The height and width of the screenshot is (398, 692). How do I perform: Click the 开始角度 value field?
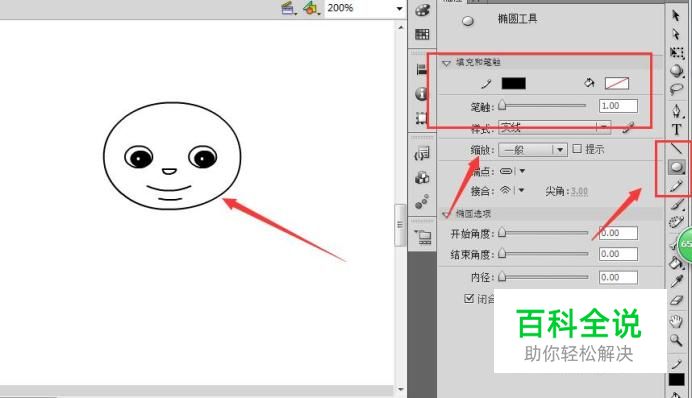[x=618, y=233]
